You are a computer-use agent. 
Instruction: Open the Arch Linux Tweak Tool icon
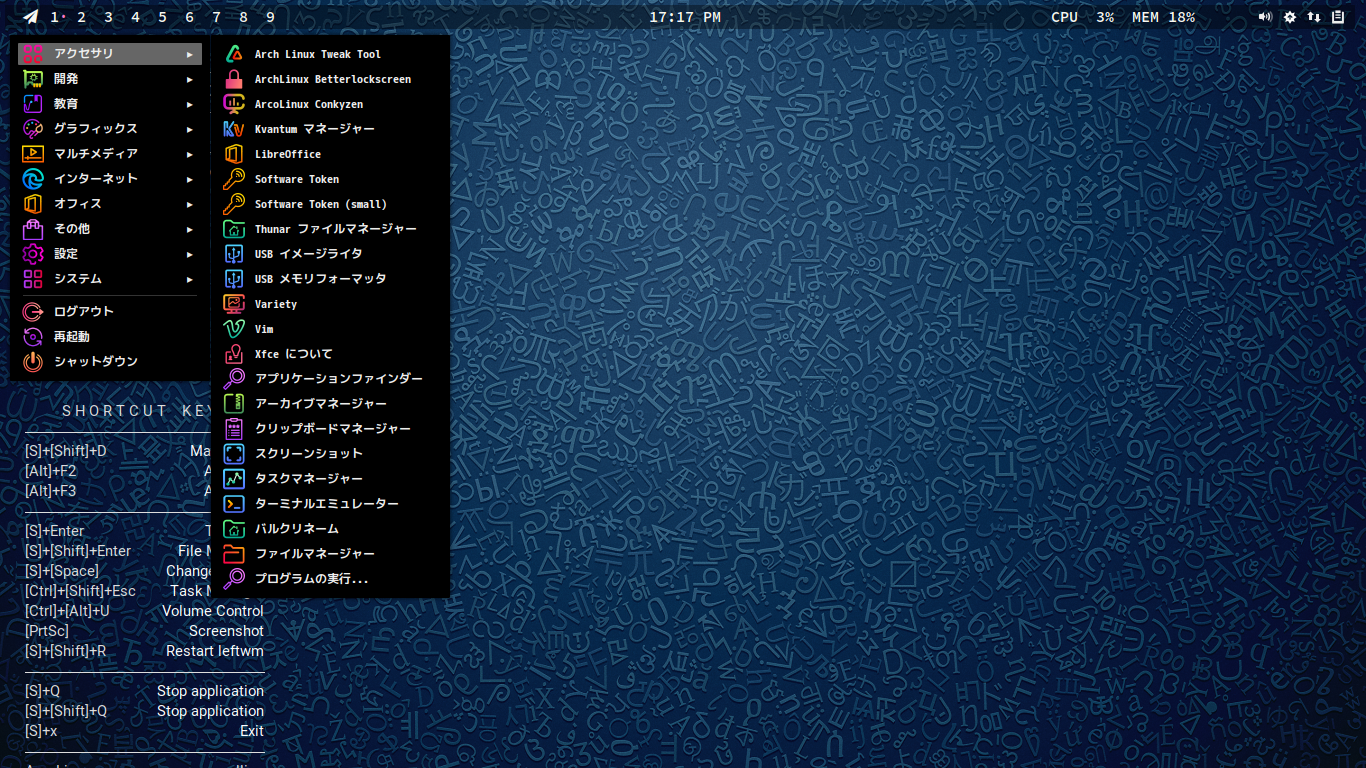pos(234,54)
